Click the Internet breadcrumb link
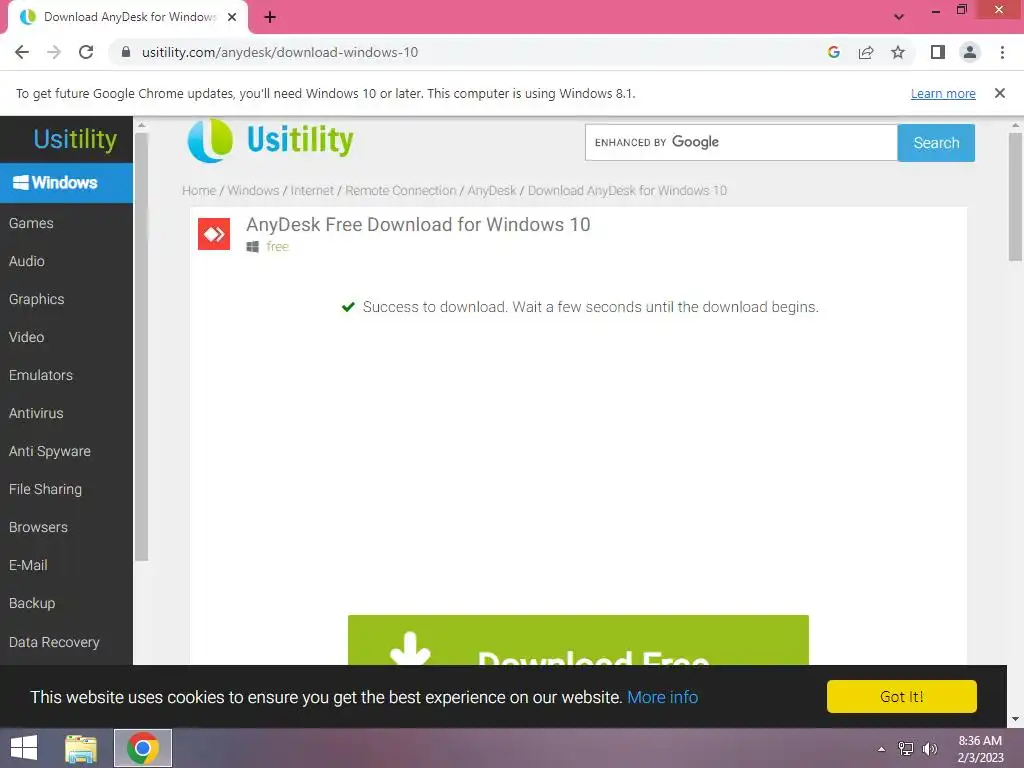This screenshot has width=1024, height=768. 312,191
